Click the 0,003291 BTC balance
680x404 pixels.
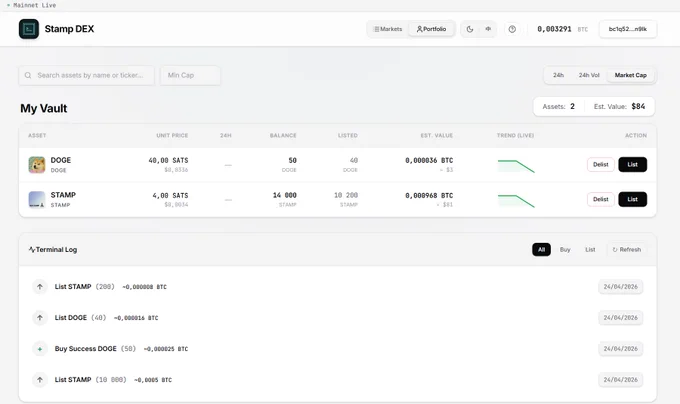point(562,29)
